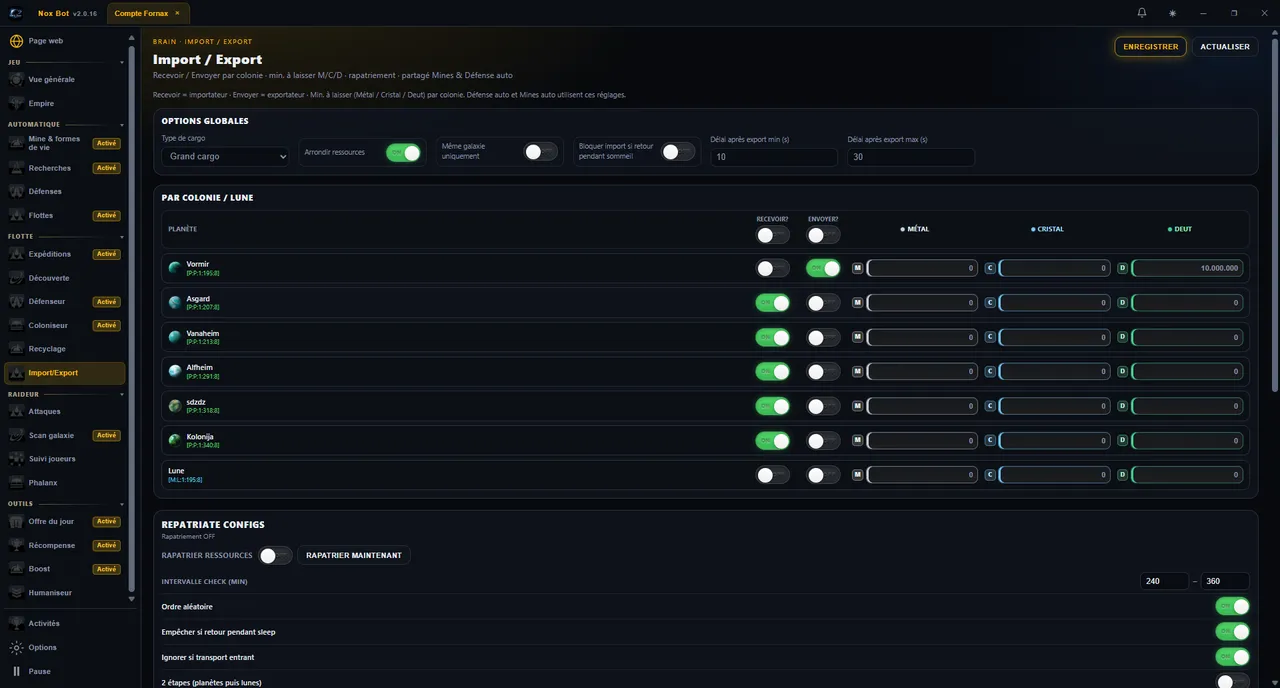This screenshot has width=1280, height=688.
Task: Select the Suivi joueurs sidebar icon
Action: pos(16,459)
